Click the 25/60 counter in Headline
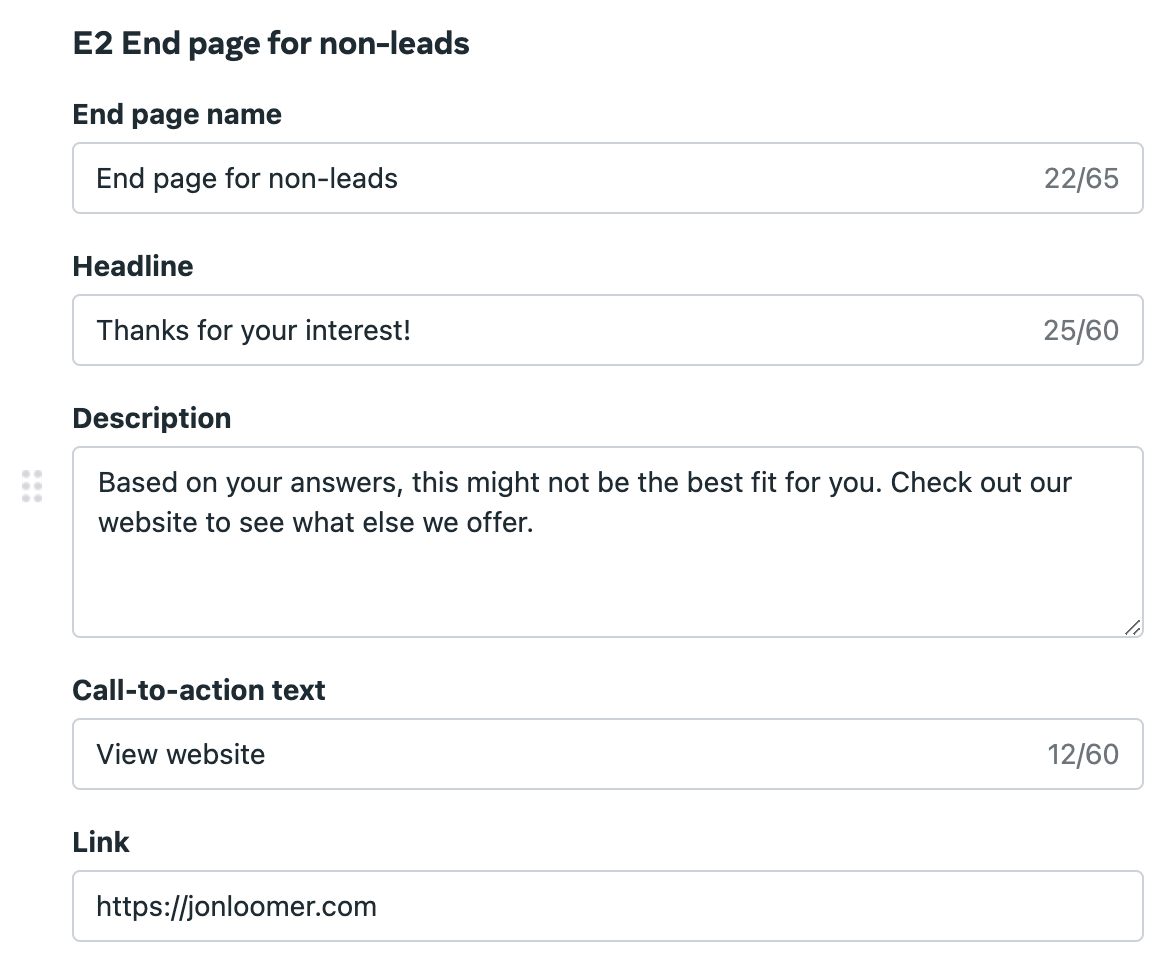 point(1081,330)
